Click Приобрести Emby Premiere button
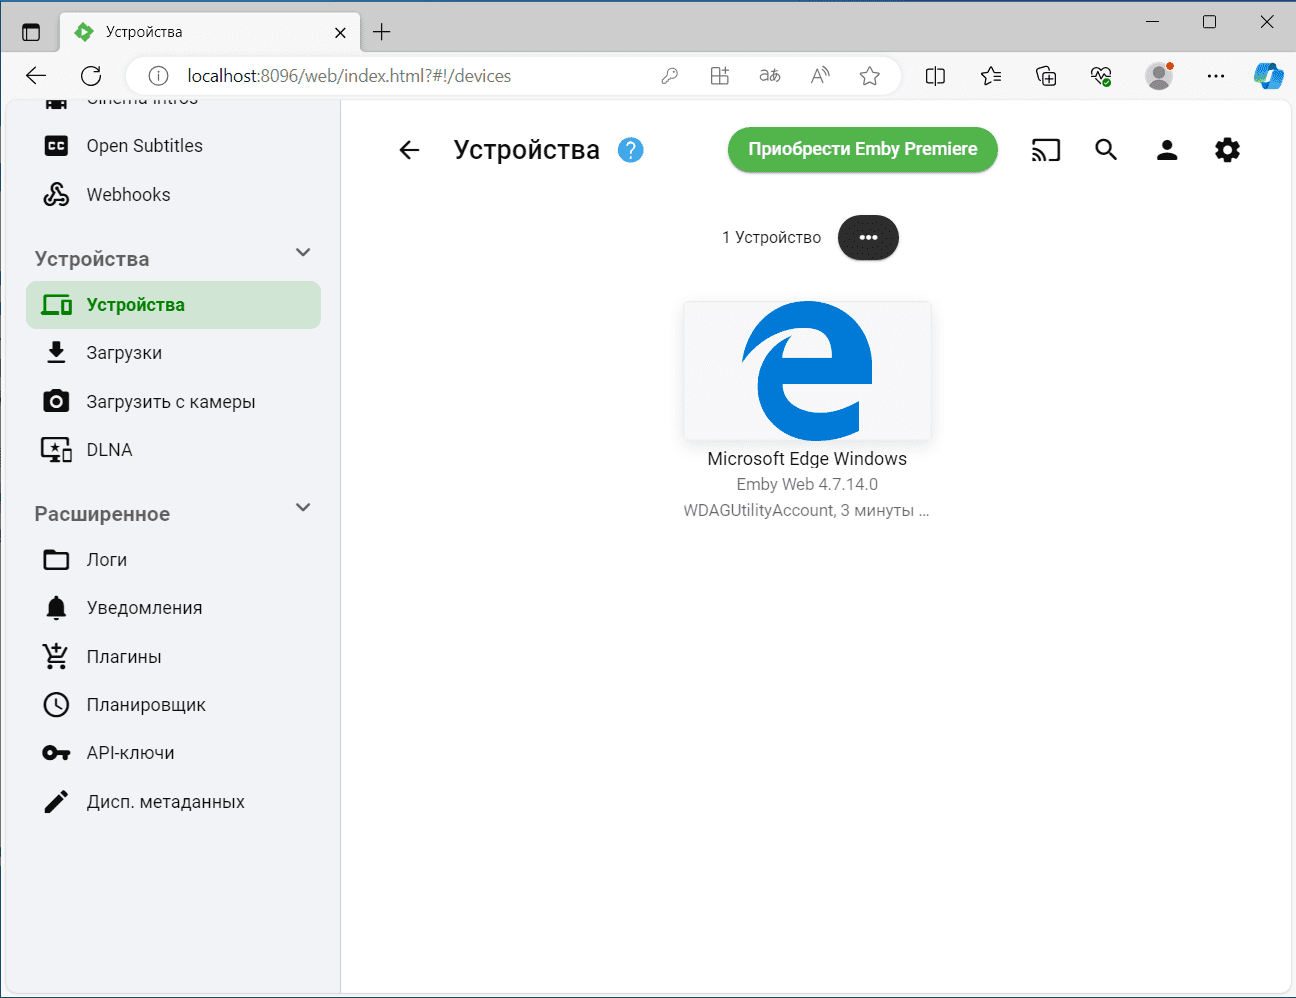1296x998 pixels. 863,149
